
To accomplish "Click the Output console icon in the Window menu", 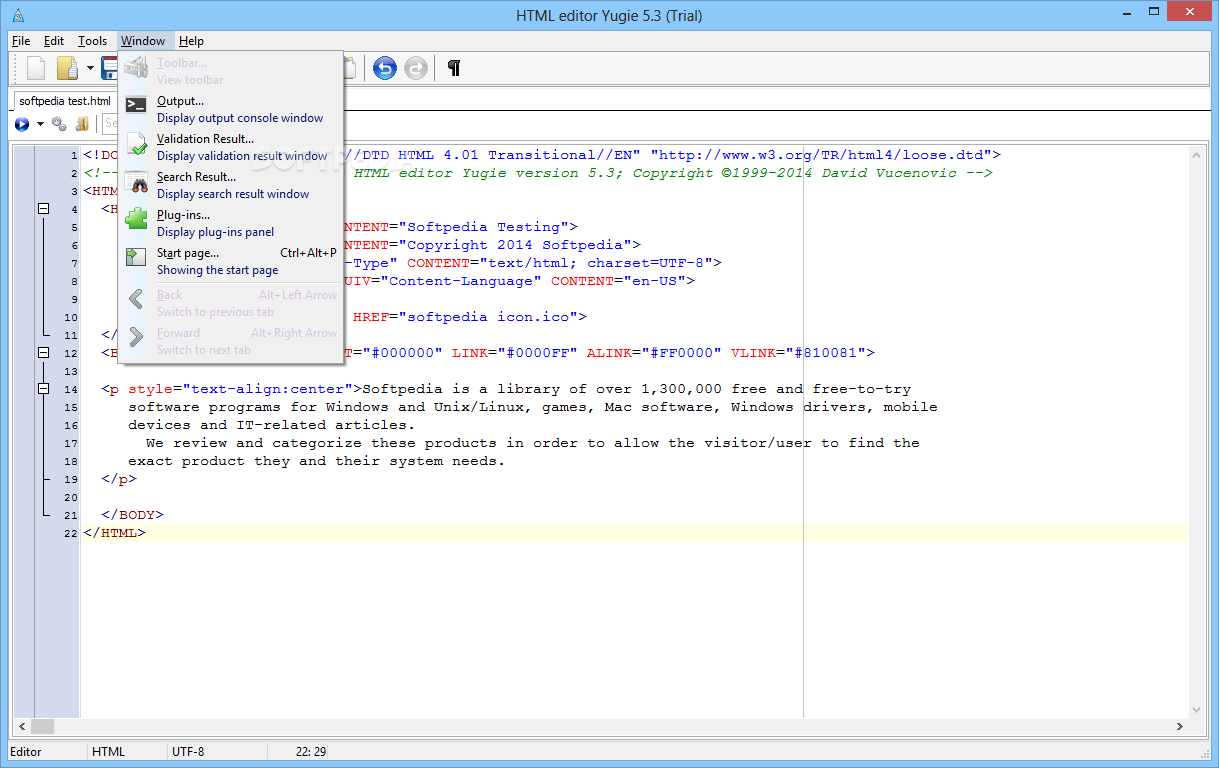I will 136,105.
